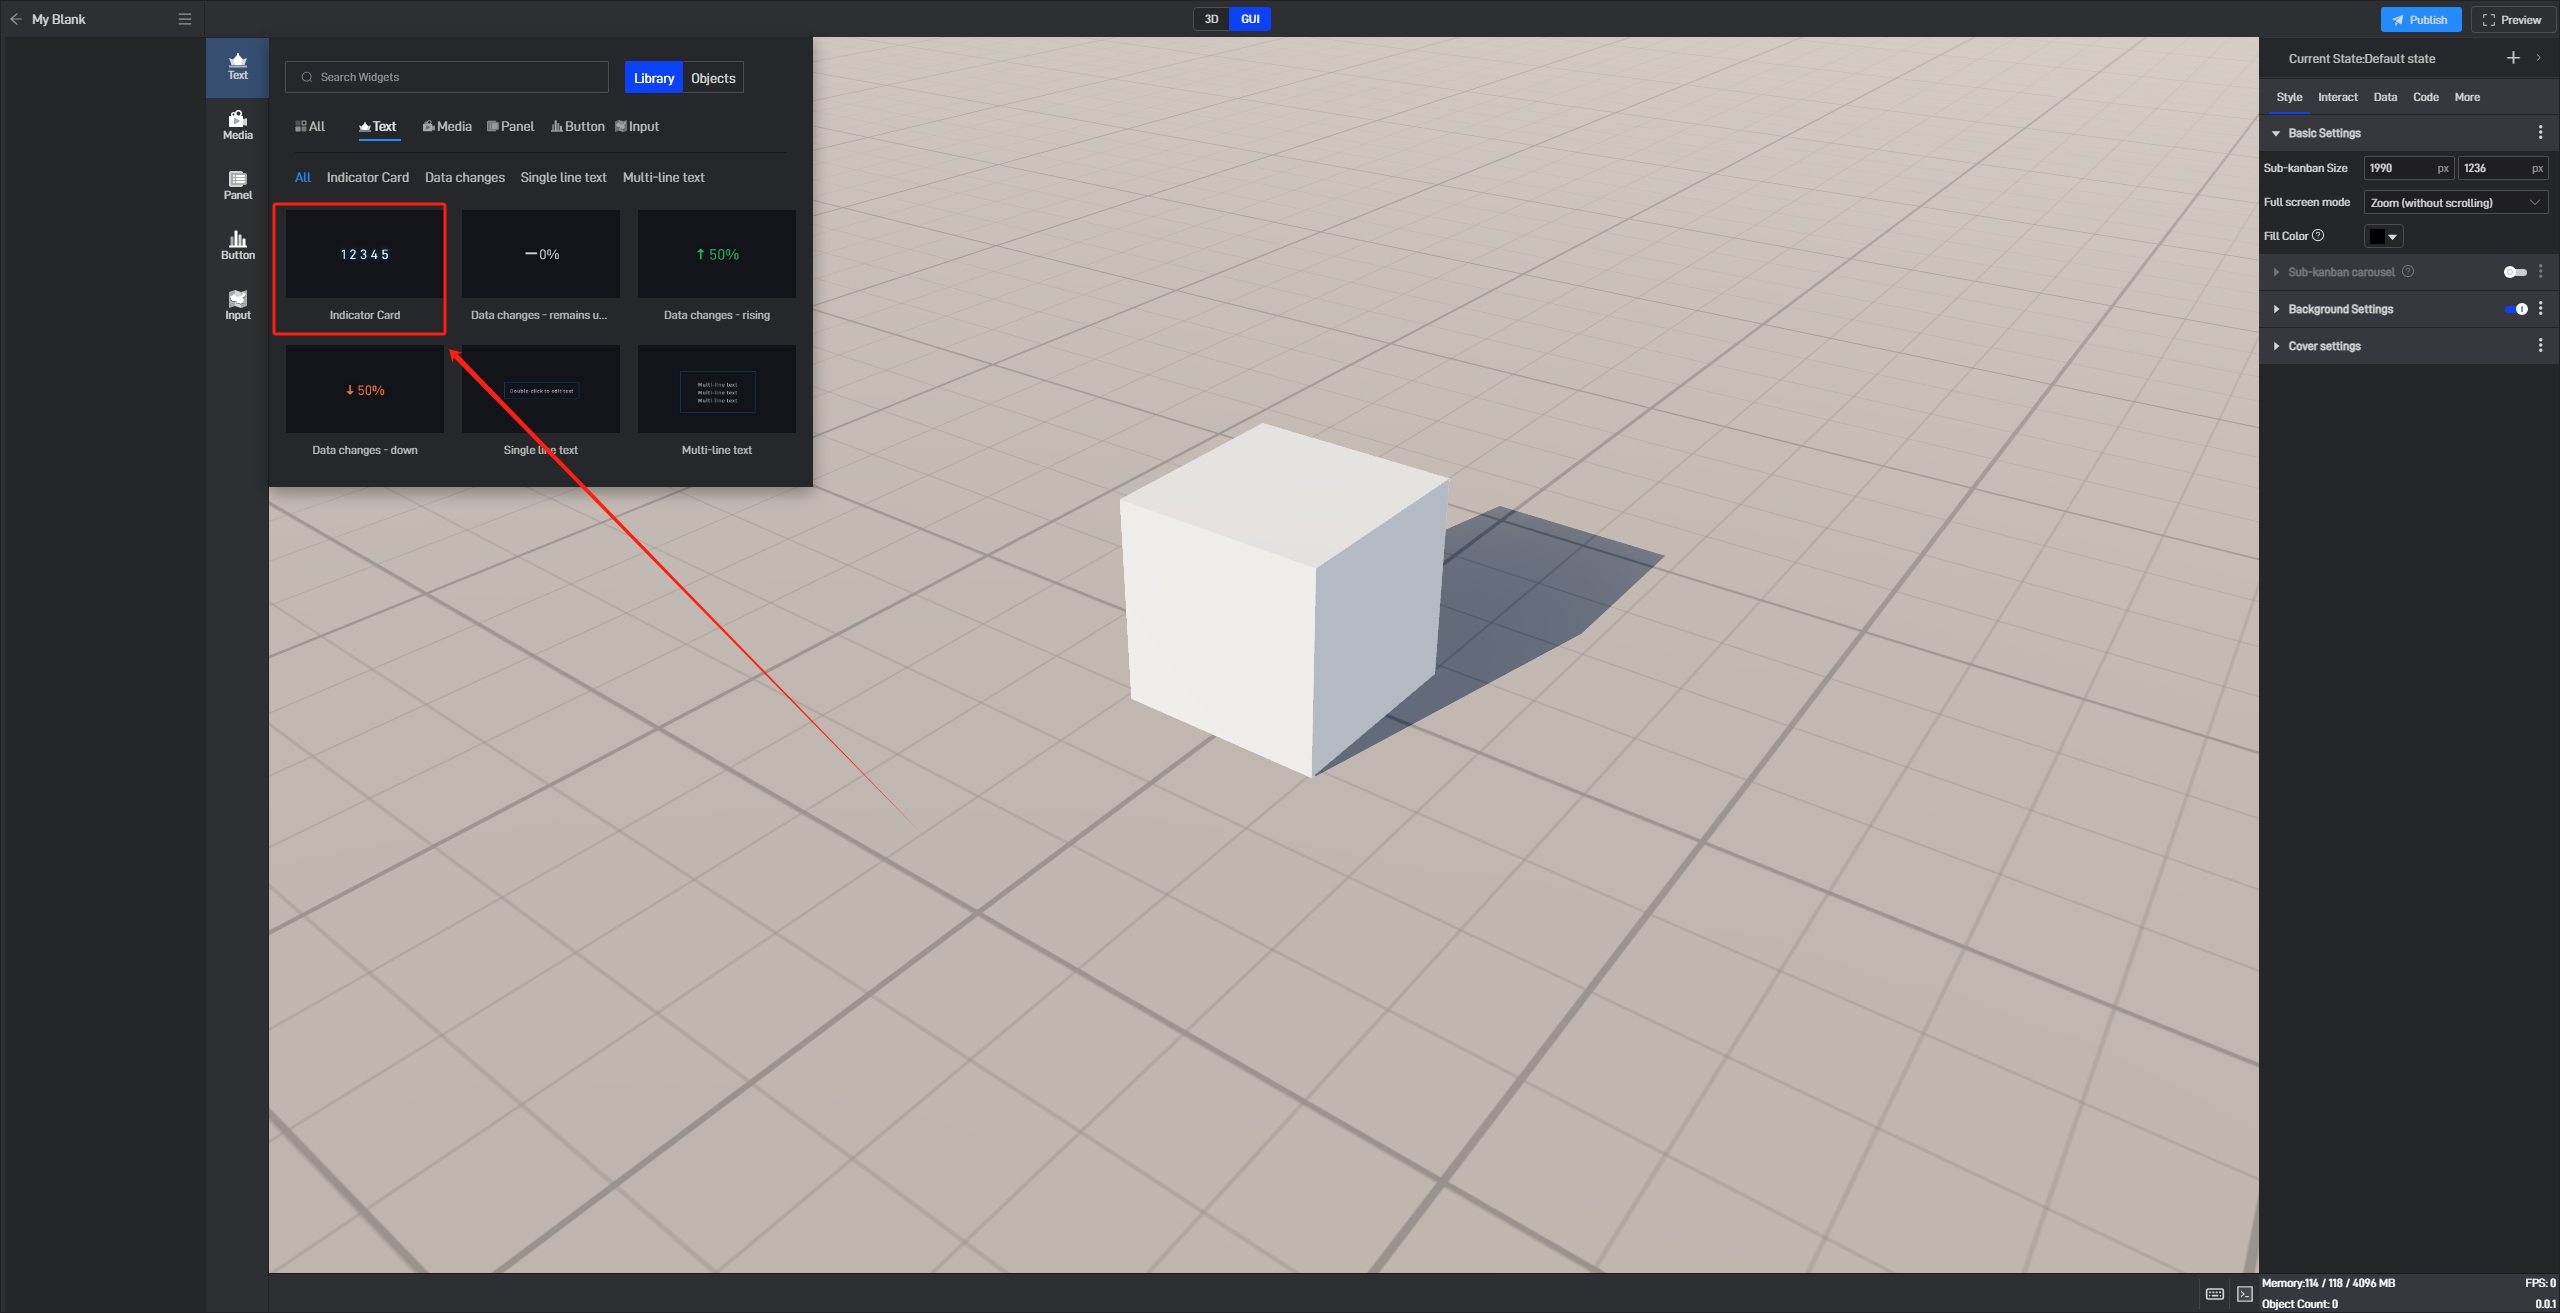Filter widgets by Input tab
This screenshot has width=2560, height=1313.
coord(637,127)
